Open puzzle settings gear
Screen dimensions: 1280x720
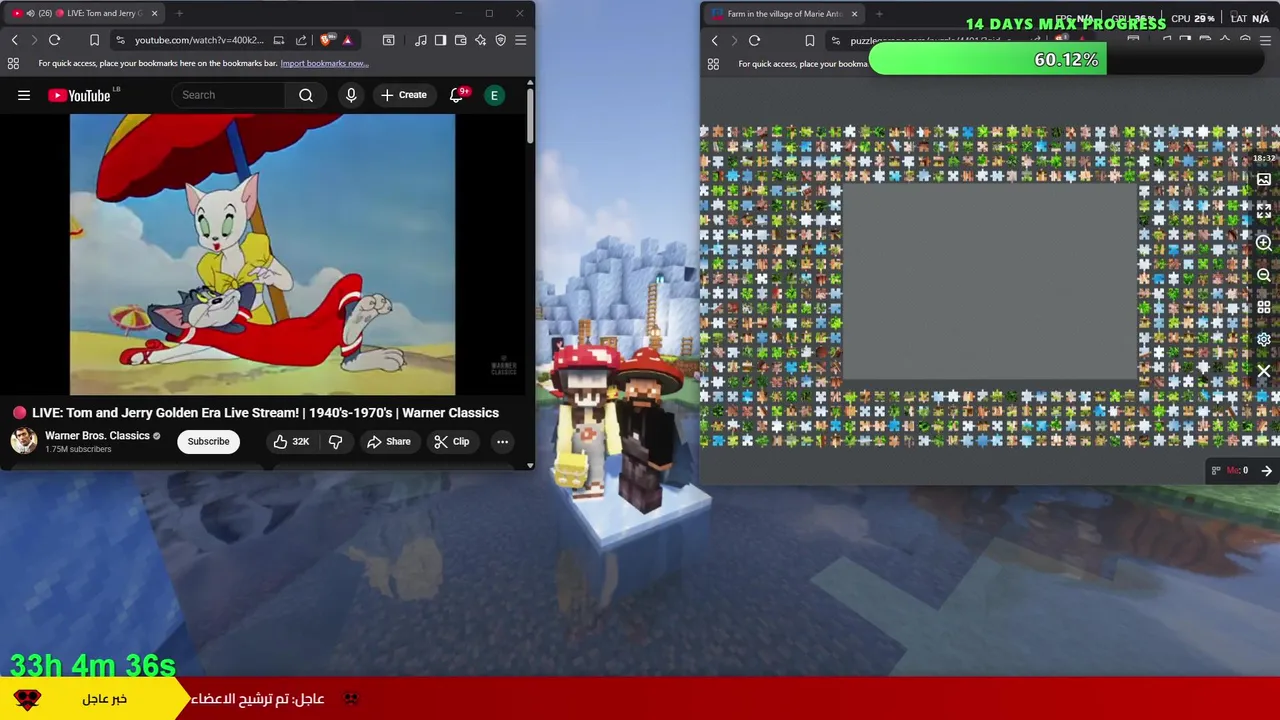pyautogui.click(x=1264, y=339)
